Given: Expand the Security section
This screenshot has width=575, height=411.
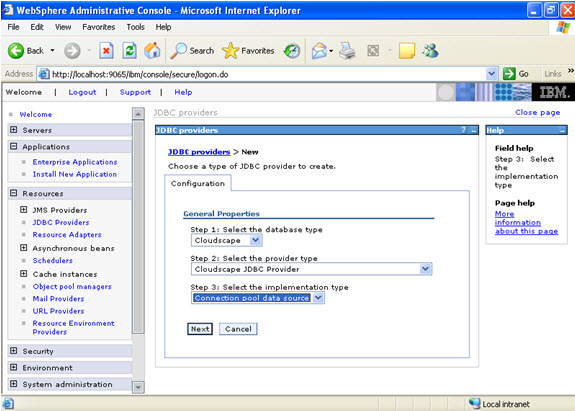Looking at the screenshot, I should pyautogui.click(x=14, y=351).
